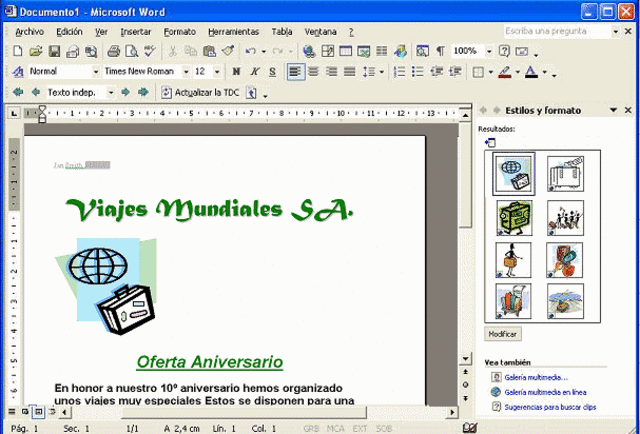
Task: Open the Tables and Borders toolbar
Action: tap(327, 51)
